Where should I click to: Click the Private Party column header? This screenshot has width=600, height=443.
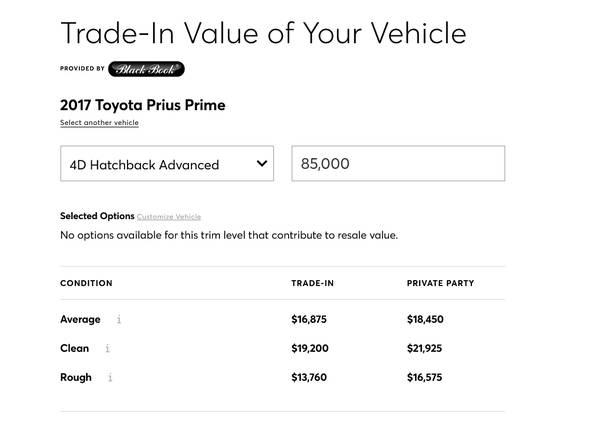pyautogui.click(x=440, y=283)
